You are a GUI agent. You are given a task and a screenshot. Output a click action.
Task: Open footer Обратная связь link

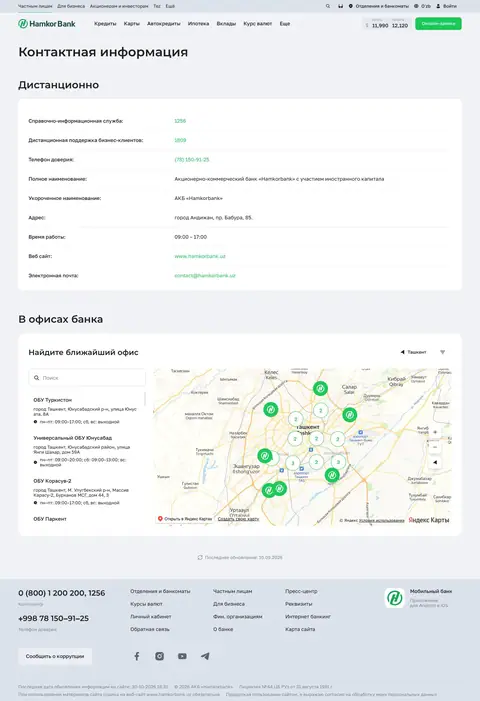point(150,629)
